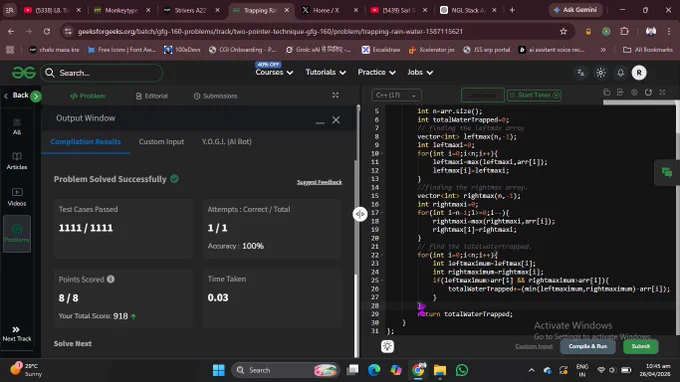
Task: Click Suggest Feedback link
Action: (x=319, y=182)
